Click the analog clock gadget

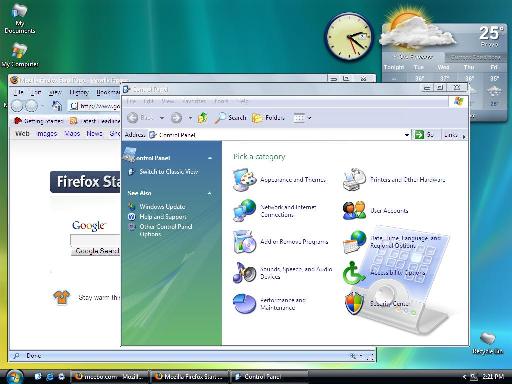coord(349,37)
